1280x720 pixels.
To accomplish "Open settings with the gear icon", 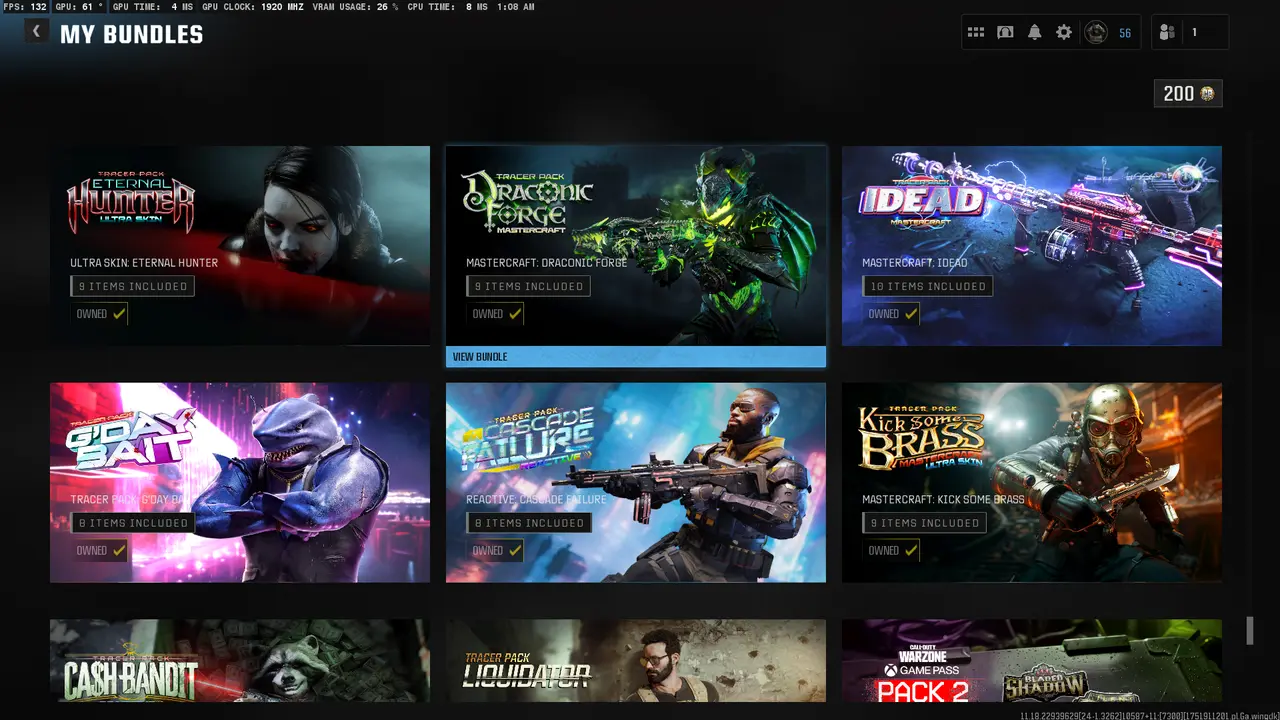I will click(x=1064, y=33).
